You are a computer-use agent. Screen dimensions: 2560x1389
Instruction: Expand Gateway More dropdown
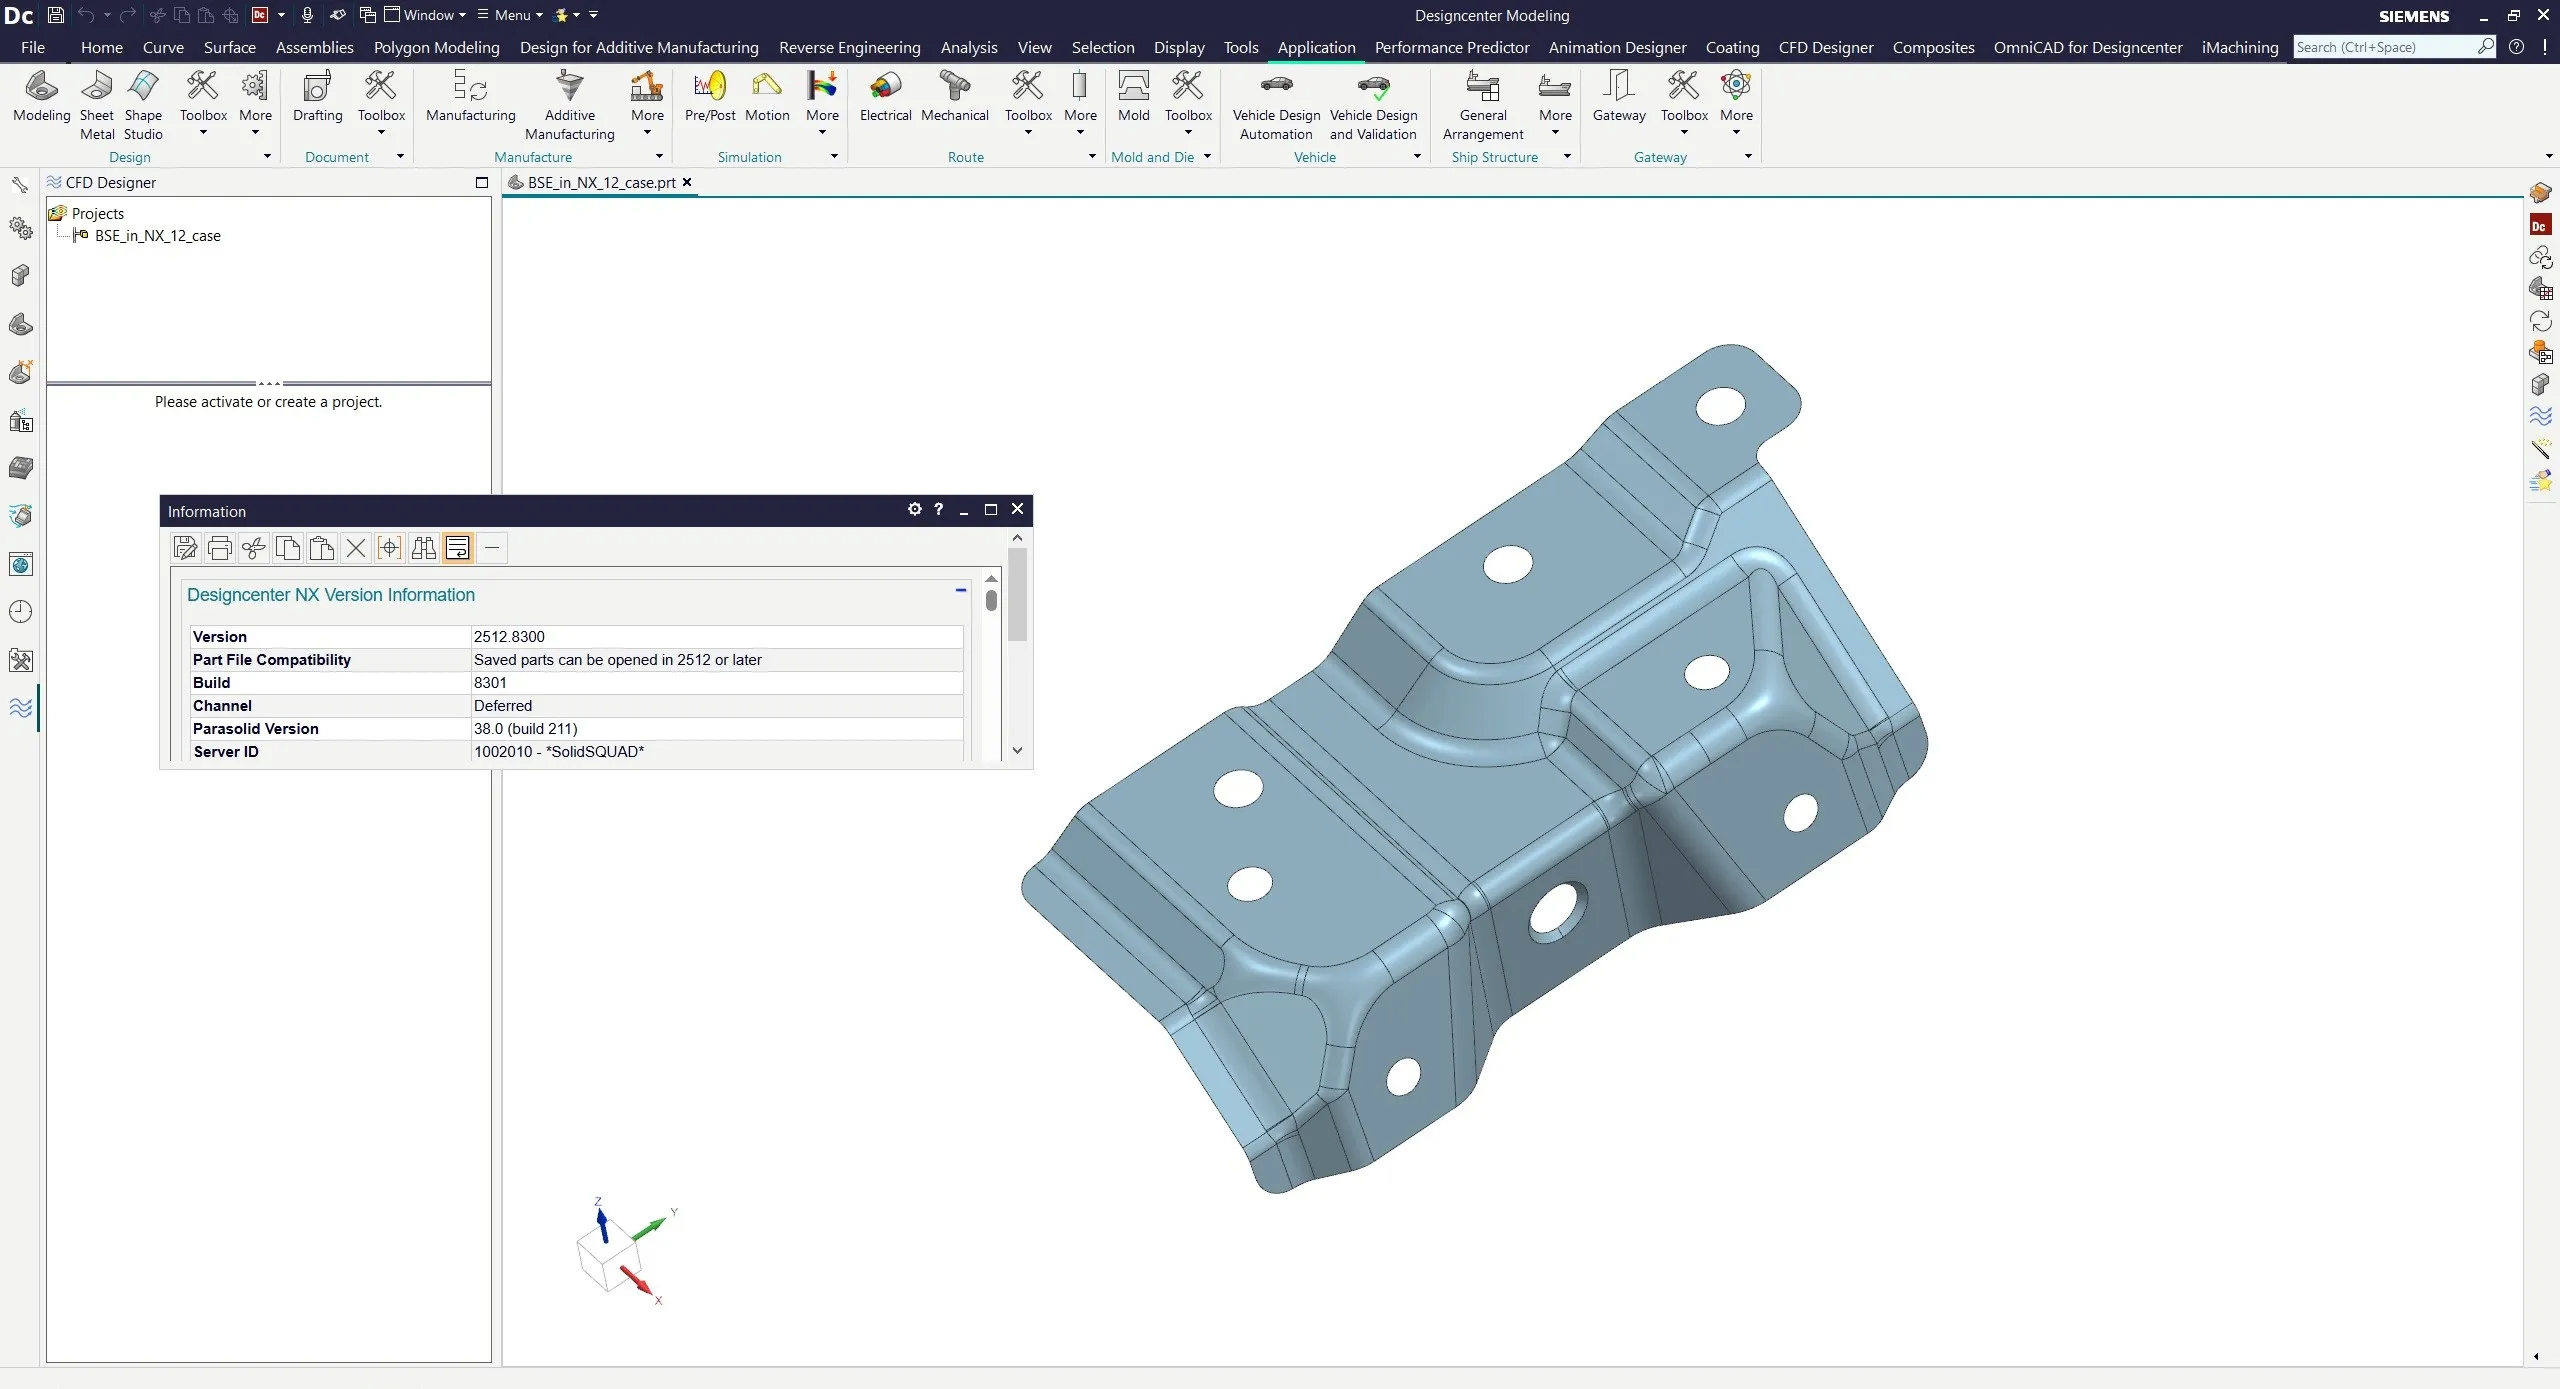pyautogui.click(x=1736, y=105)
